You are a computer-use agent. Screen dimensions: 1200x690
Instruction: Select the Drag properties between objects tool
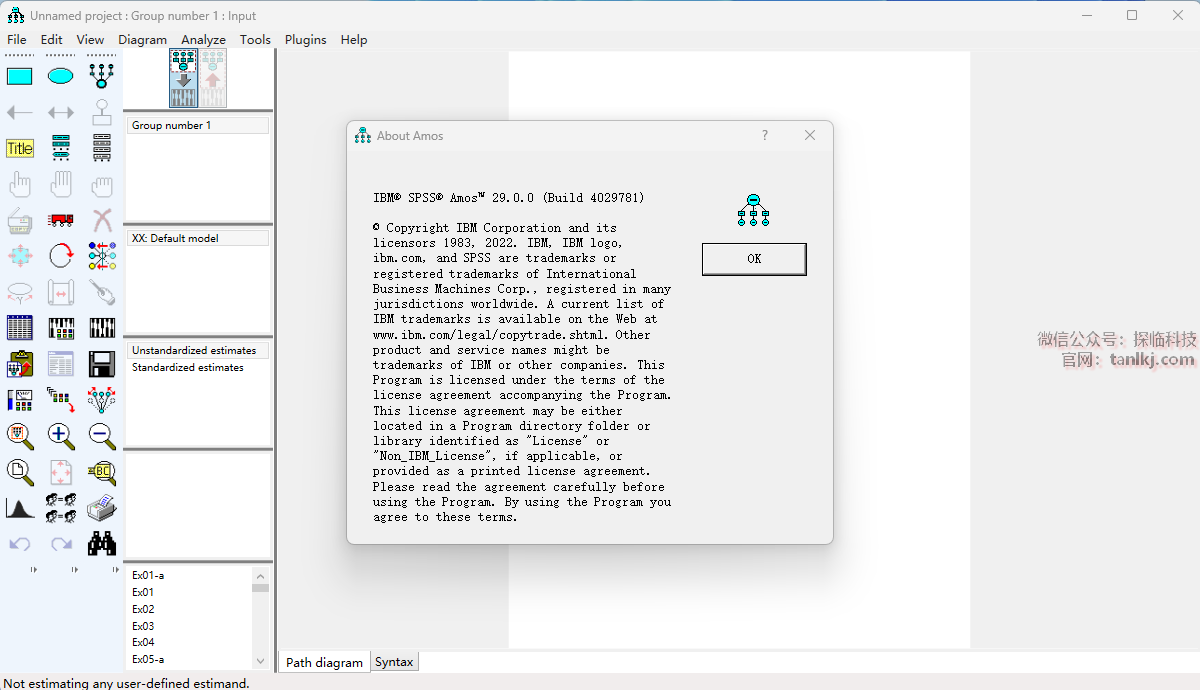[61, 400]
